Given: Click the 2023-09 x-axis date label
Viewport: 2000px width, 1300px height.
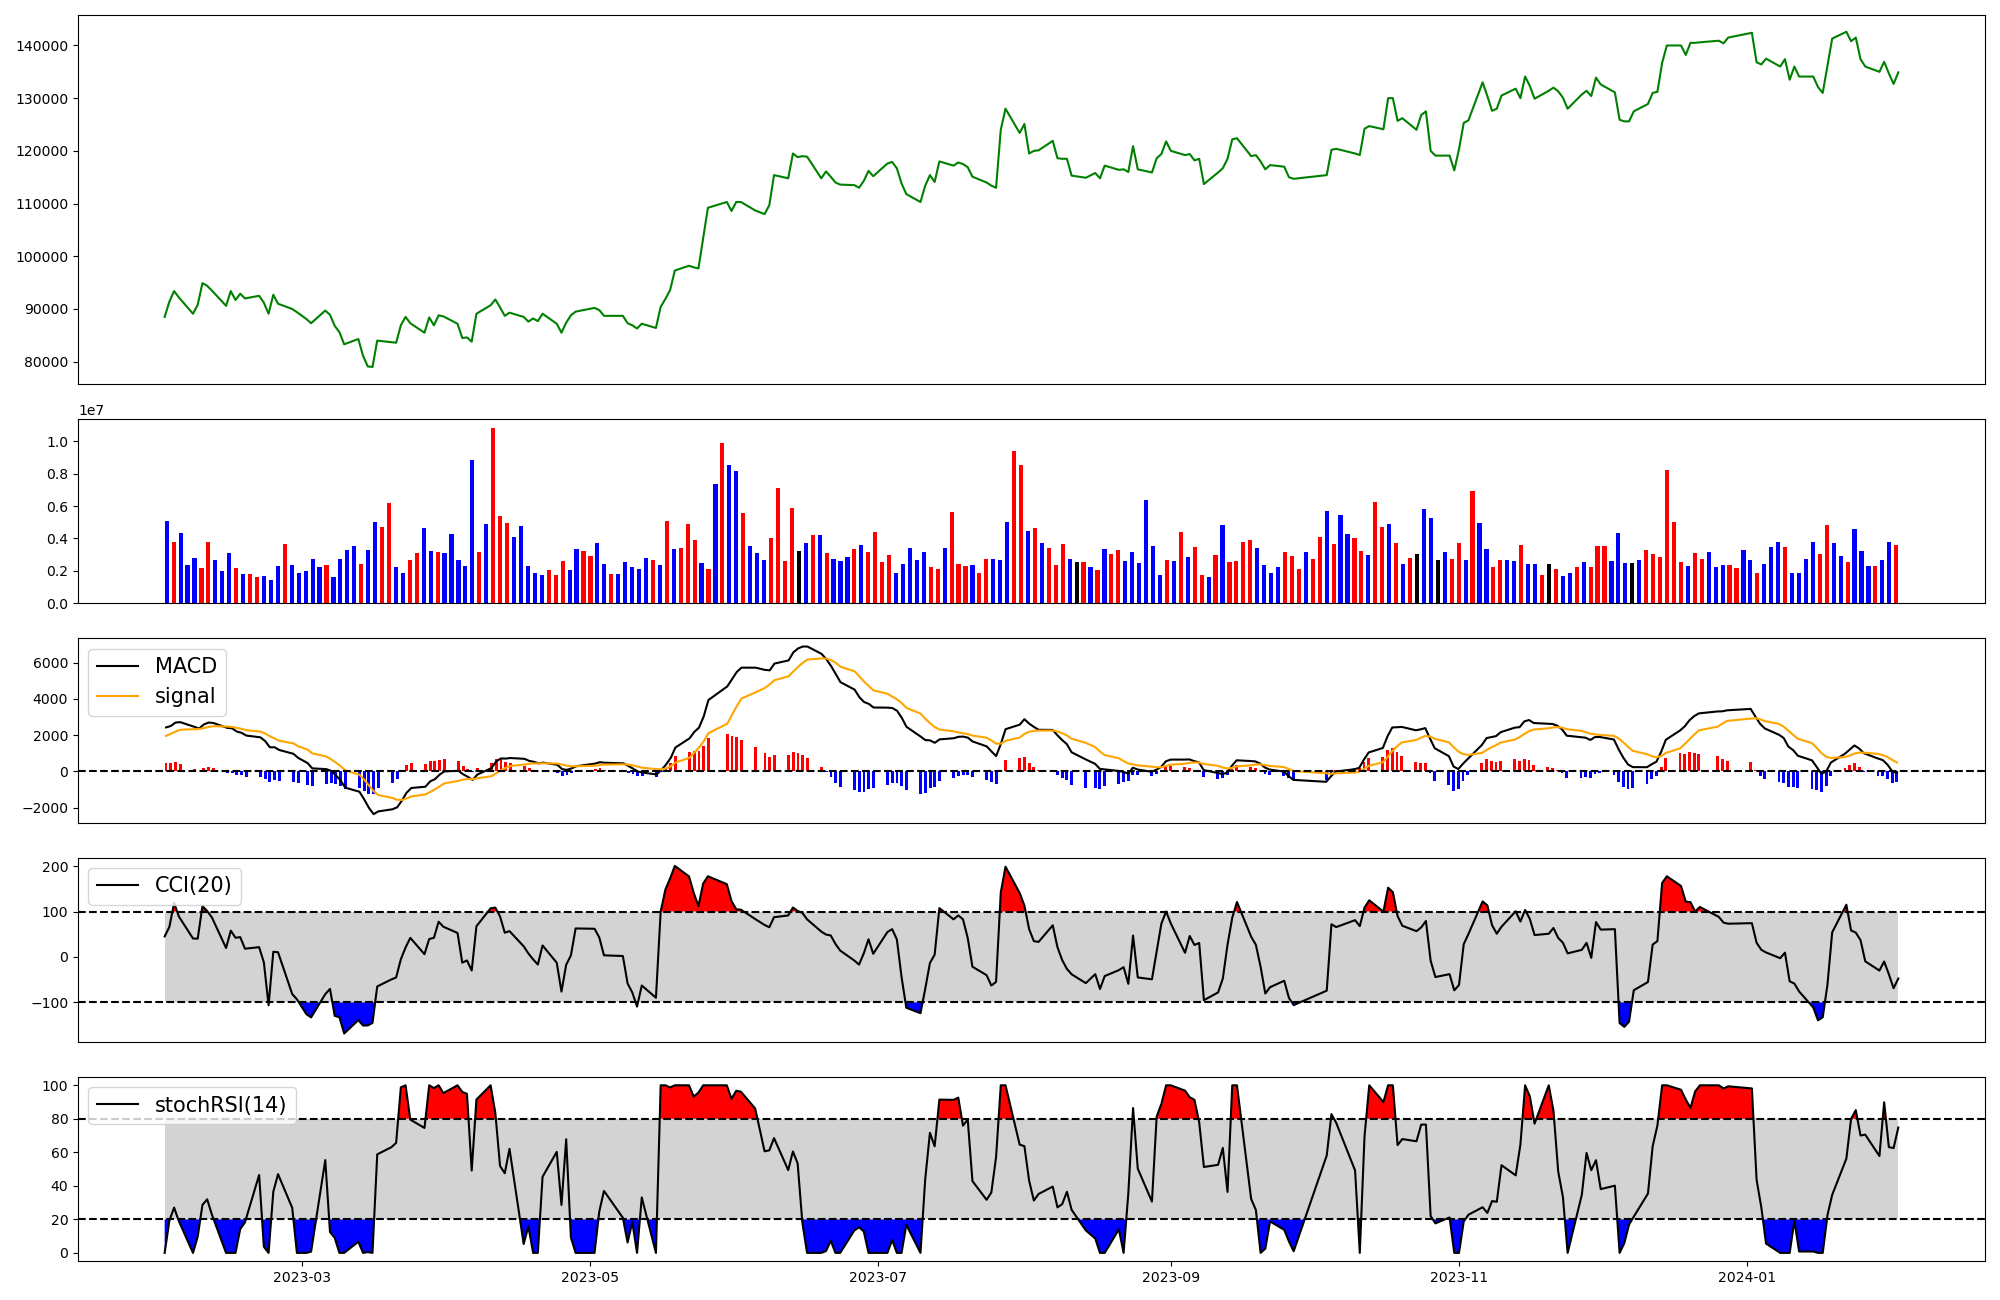Looking at the screenshot, I should point(1171,1277).
